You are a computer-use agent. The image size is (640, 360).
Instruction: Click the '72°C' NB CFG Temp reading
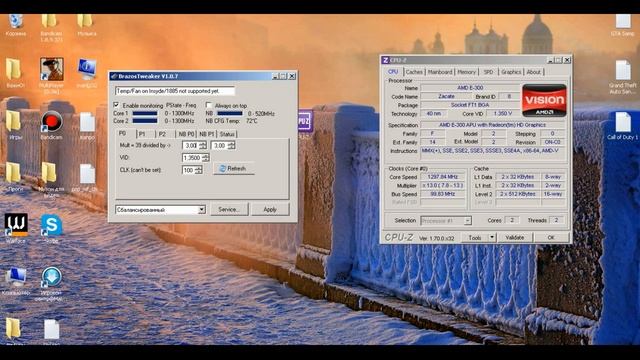click(x=251, y=121)
